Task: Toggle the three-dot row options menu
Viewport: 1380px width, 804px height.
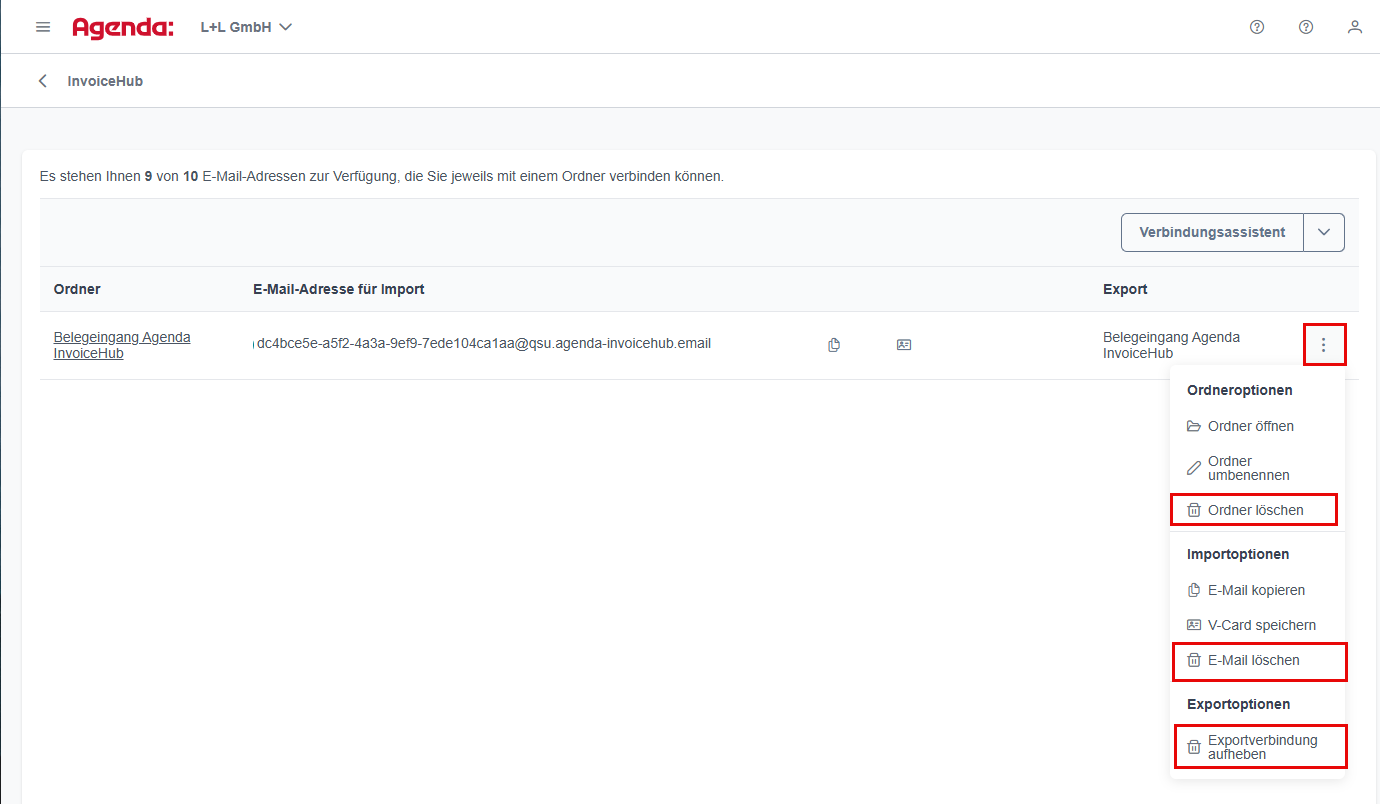Action: click(x=1324, y=345)
